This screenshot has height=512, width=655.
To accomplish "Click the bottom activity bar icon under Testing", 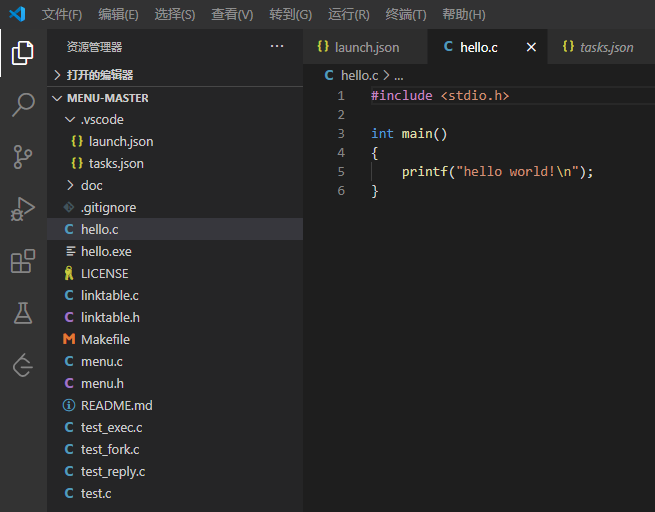I will pos(23,366).
